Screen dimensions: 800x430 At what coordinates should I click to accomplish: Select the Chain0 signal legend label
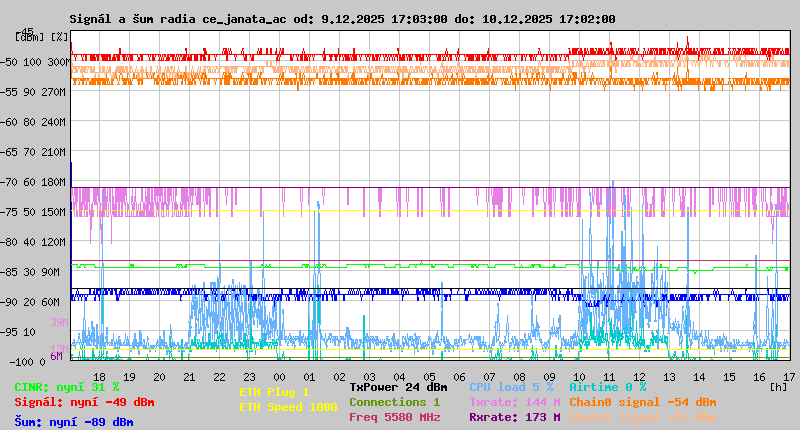pos(642,402)
